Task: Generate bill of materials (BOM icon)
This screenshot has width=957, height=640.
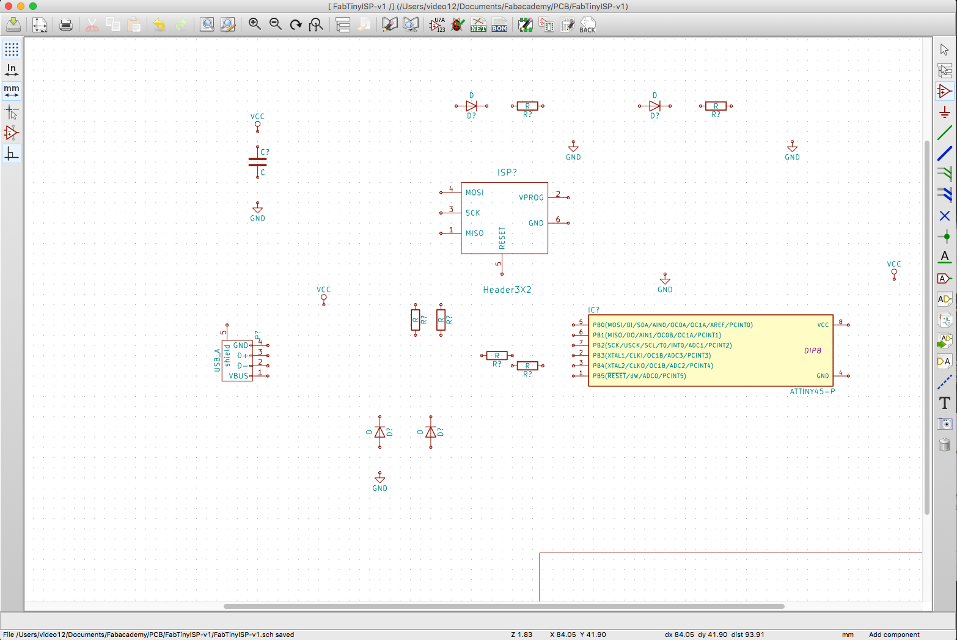Action: click(x=499, y=24)
